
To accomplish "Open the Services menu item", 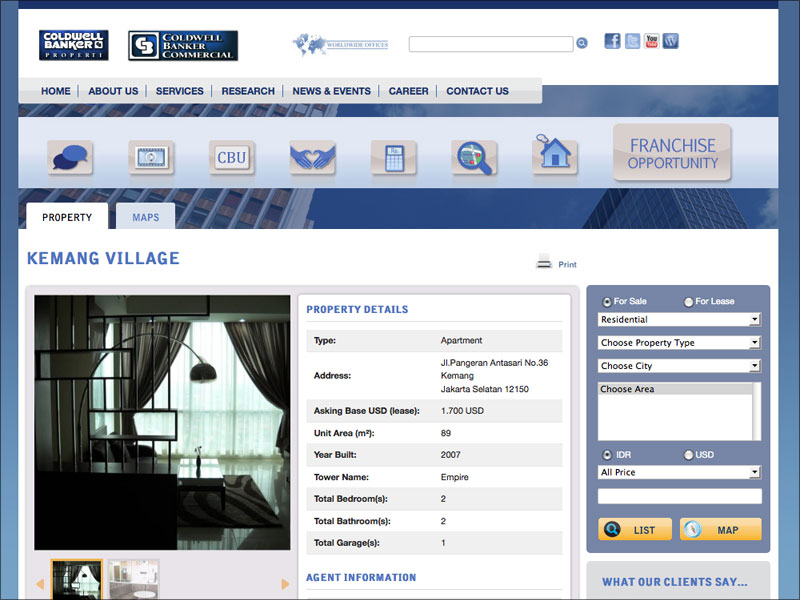I will pyautogui.click(x=180, y=91).
